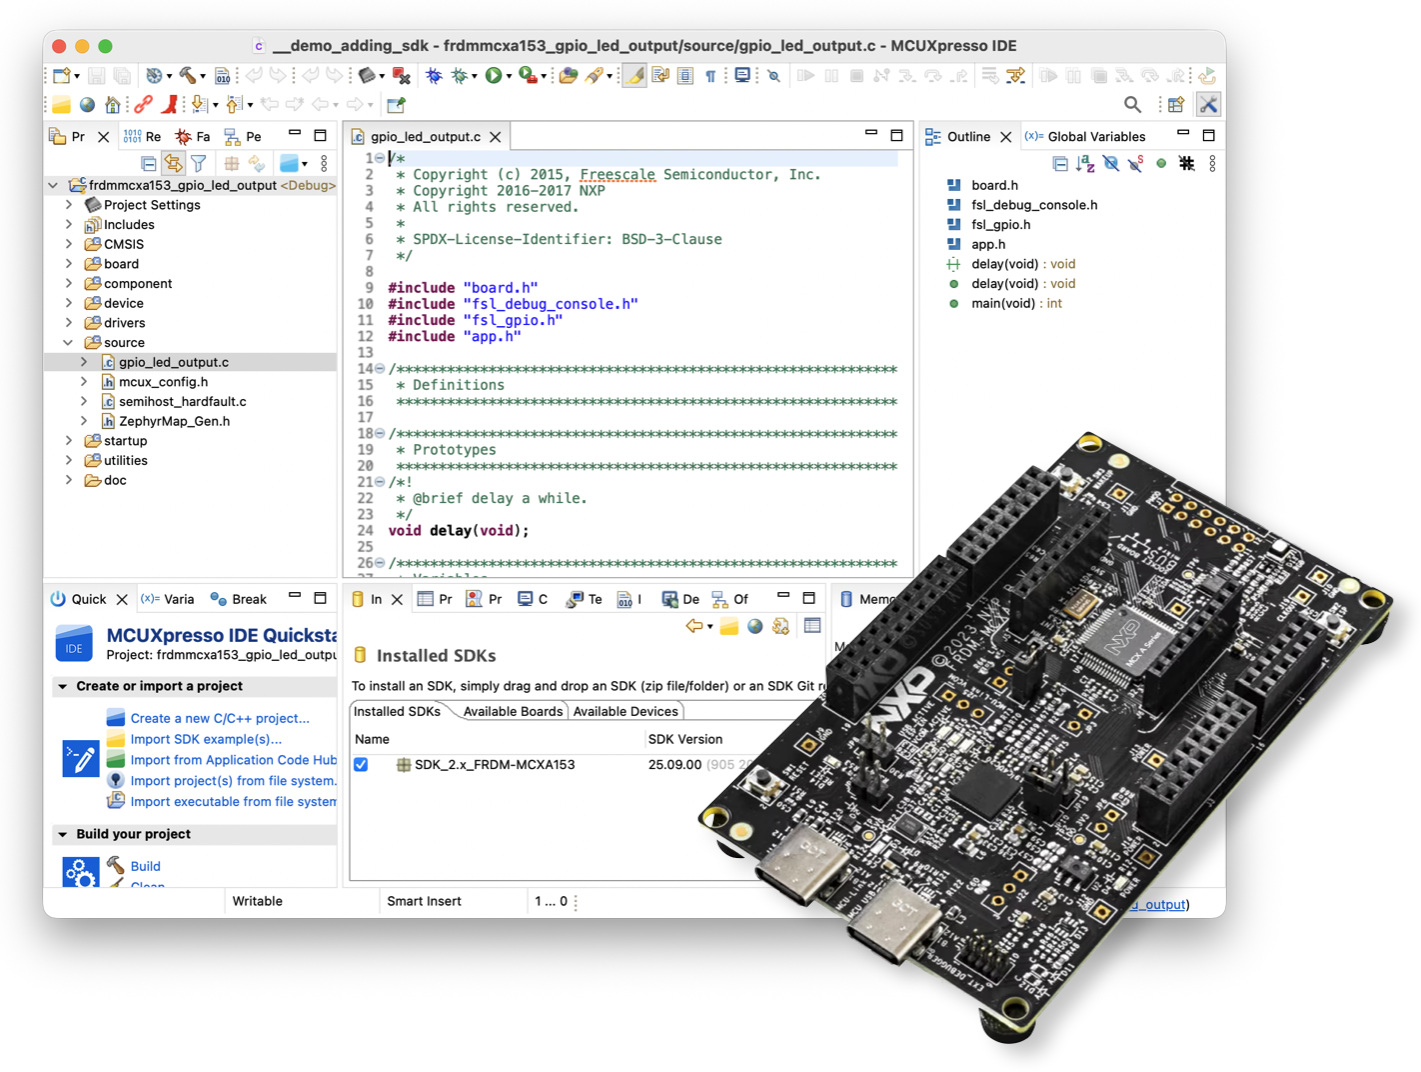Expand the startup folder
Viewport: 1421px width, 1072px height.
pyautogui.click(x=69, y=441)
